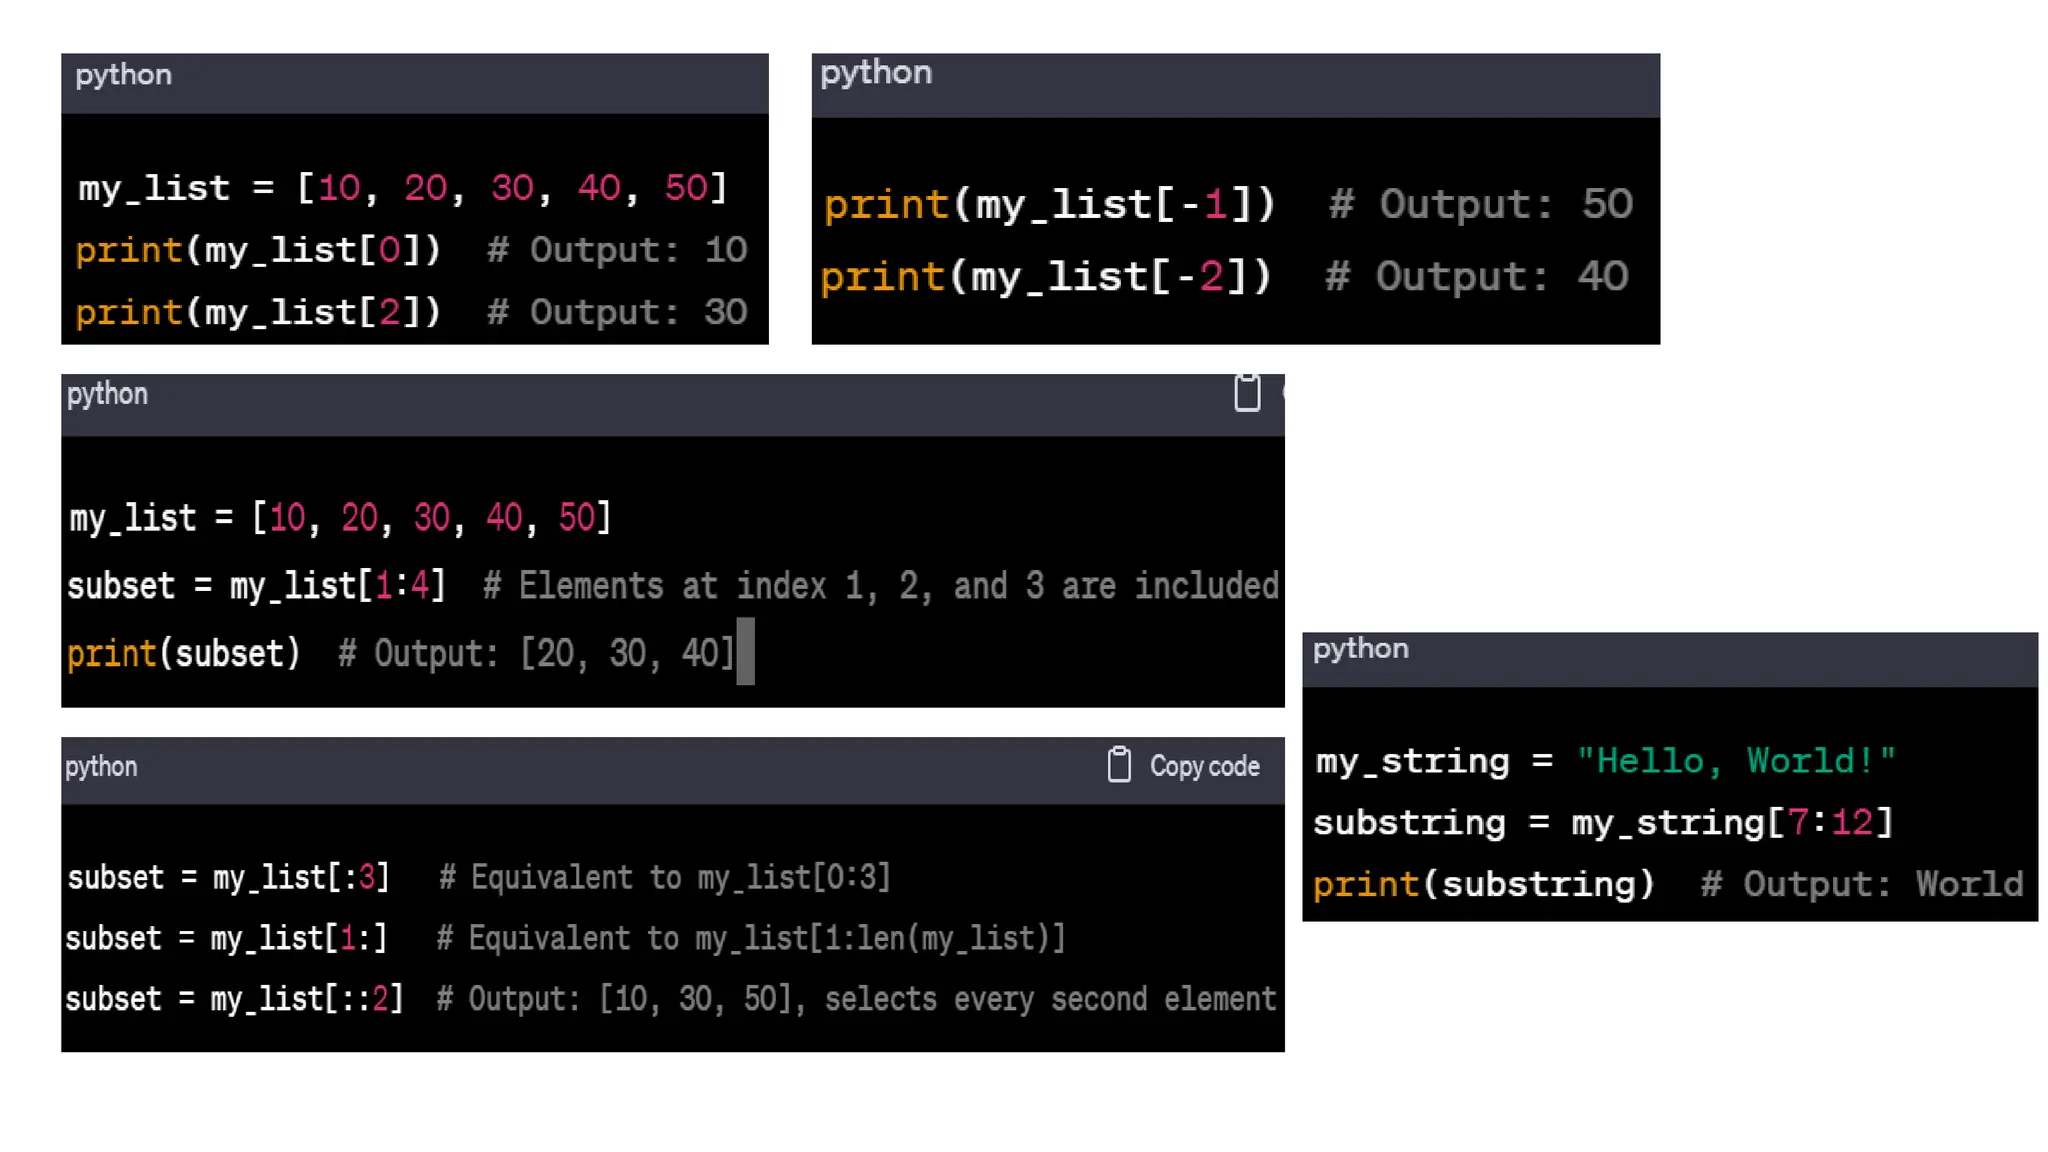Viewport: 2048px width, 1152px height.
Task: Click python label above my_list[0] code block
Action: coord(123,75)
